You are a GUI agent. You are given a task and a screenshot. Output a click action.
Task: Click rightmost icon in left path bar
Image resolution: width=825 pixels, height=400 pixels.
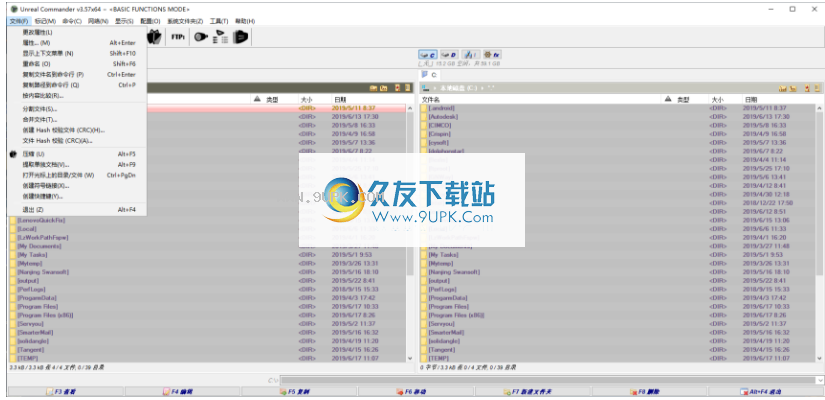pyautogui.click(x=407, y=88)
